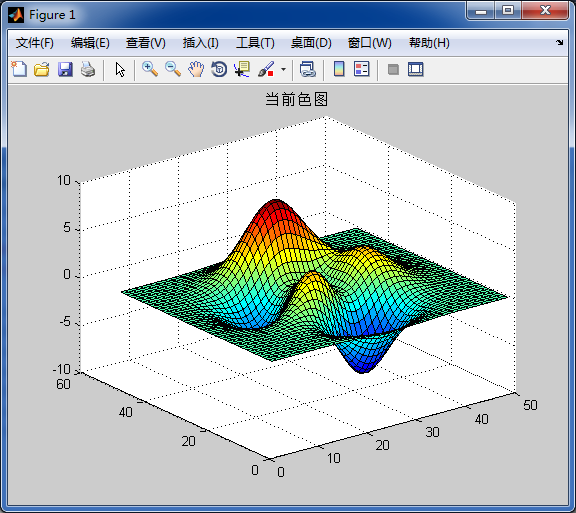Save the figure with the floppy icon
This screenshot has height=513, width=576.
tap(65, 69)
